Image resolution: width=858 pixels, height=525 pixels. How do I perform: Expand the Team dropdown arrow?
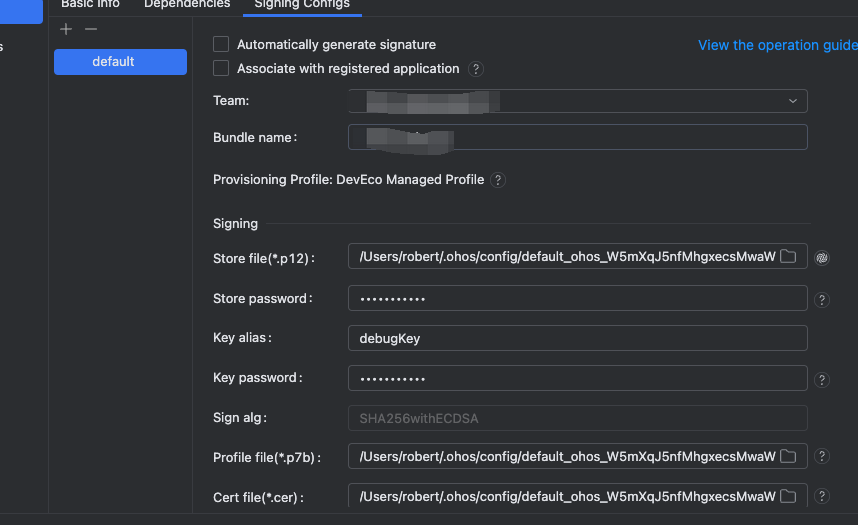click(x=792, y=101)
